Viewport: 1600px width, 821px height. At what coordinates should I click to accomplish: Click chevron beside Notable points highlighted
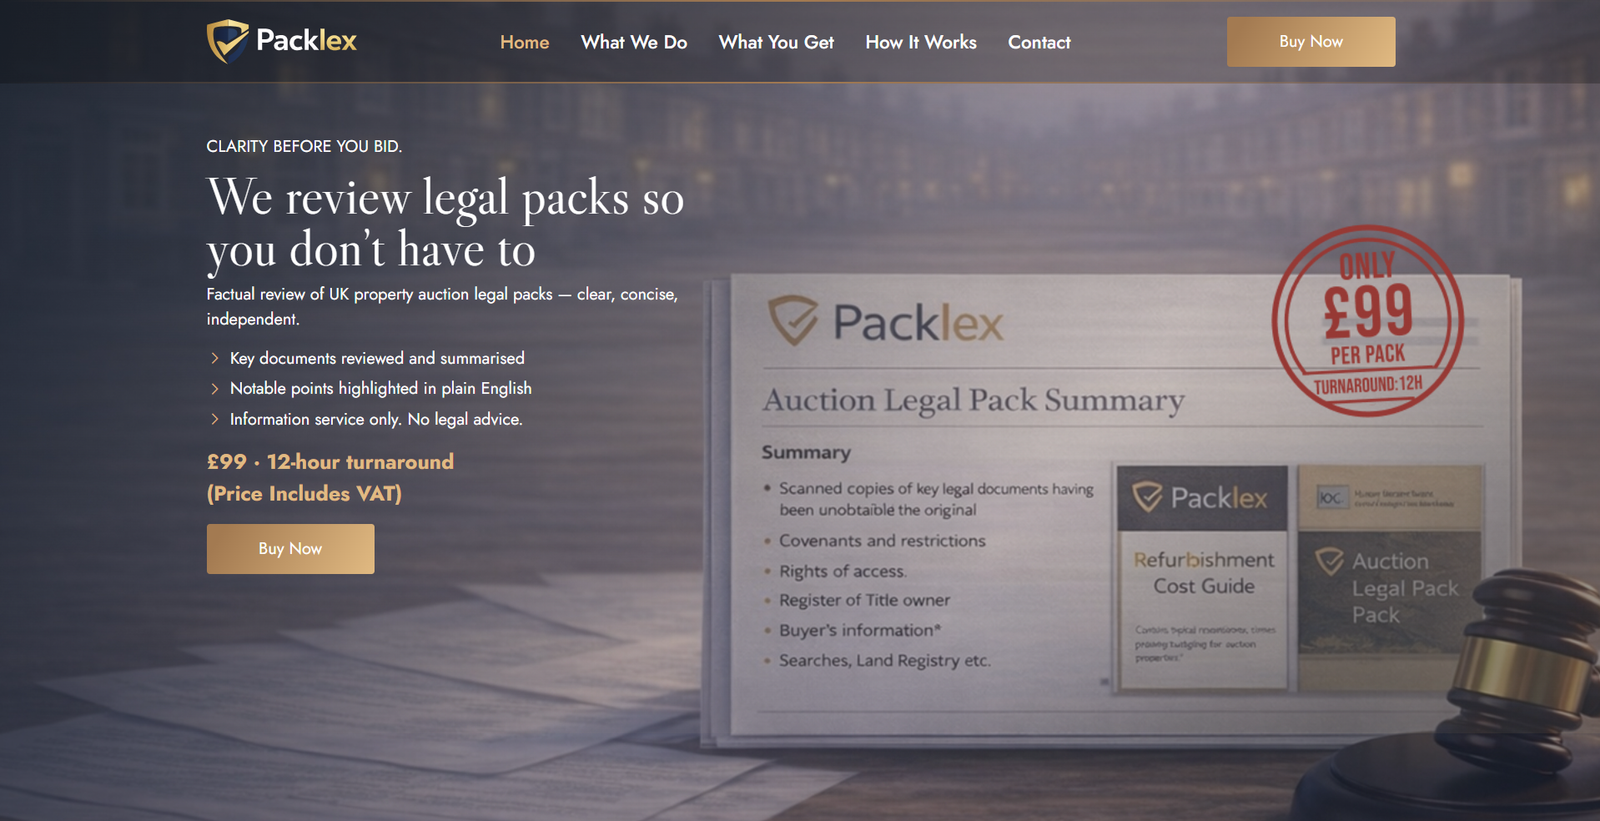[x=214, y=388]
